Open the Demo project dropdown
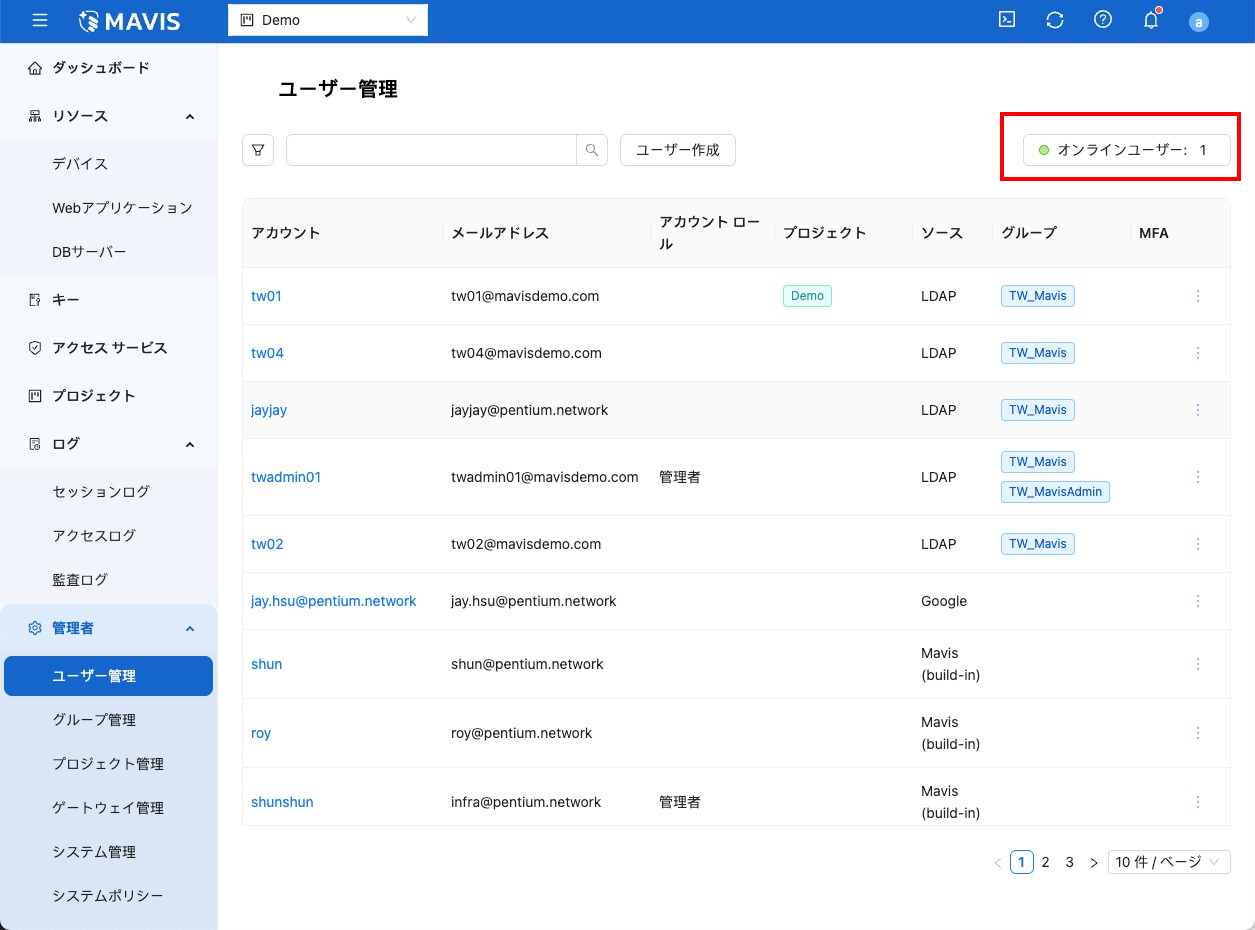1255x930 pixels. [328, 20]
